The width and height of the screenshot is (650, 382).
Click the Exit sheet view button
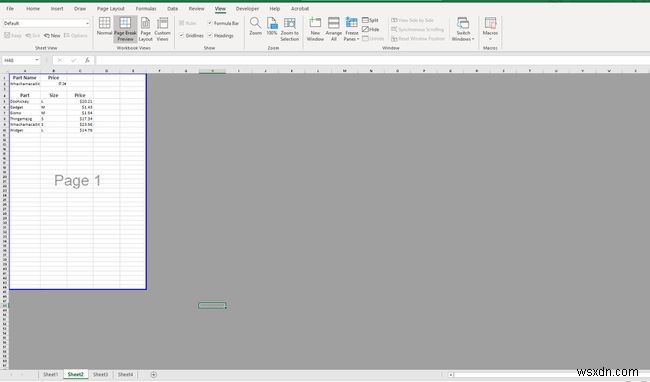pyautogui.click(x=33, y=36)
